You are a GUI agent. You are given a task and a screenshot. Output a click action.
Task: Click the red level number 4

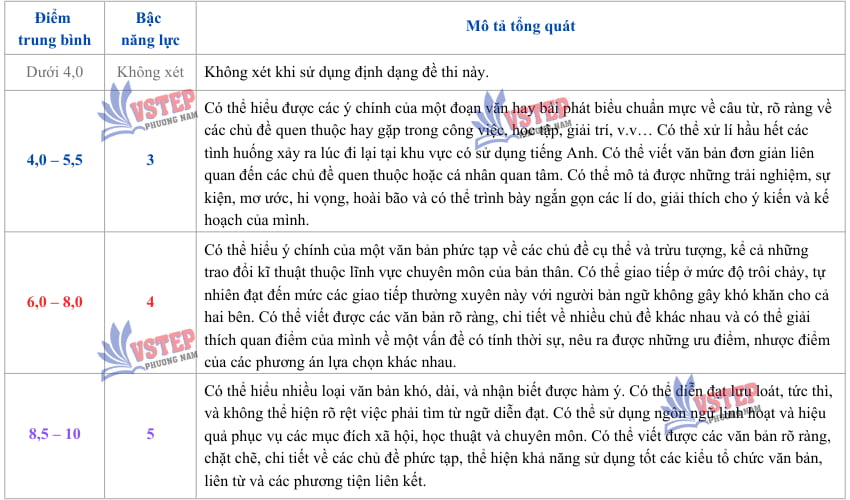[x=150, y=300]
